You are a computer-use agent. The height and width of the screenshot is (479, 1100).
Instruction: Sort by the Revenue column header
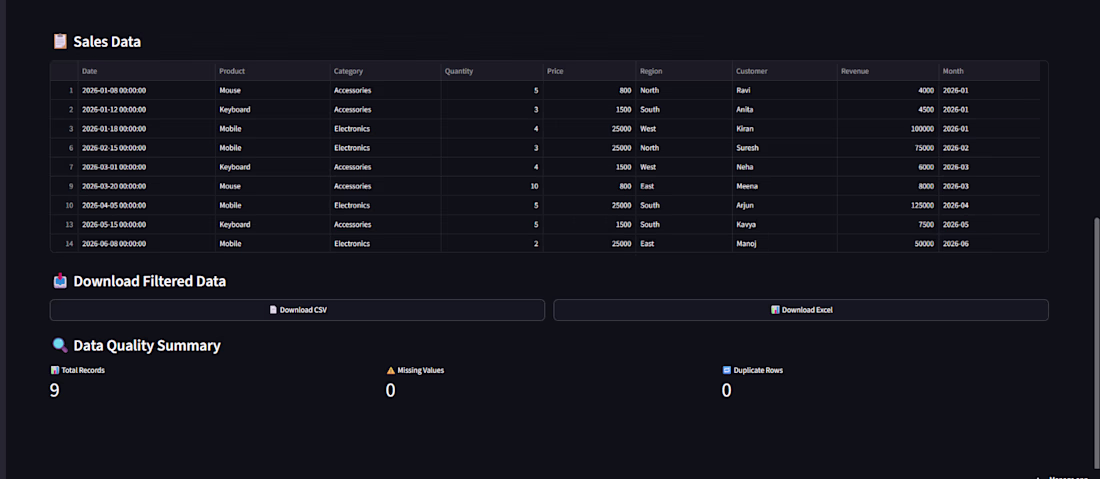click(x=887, y=71)
